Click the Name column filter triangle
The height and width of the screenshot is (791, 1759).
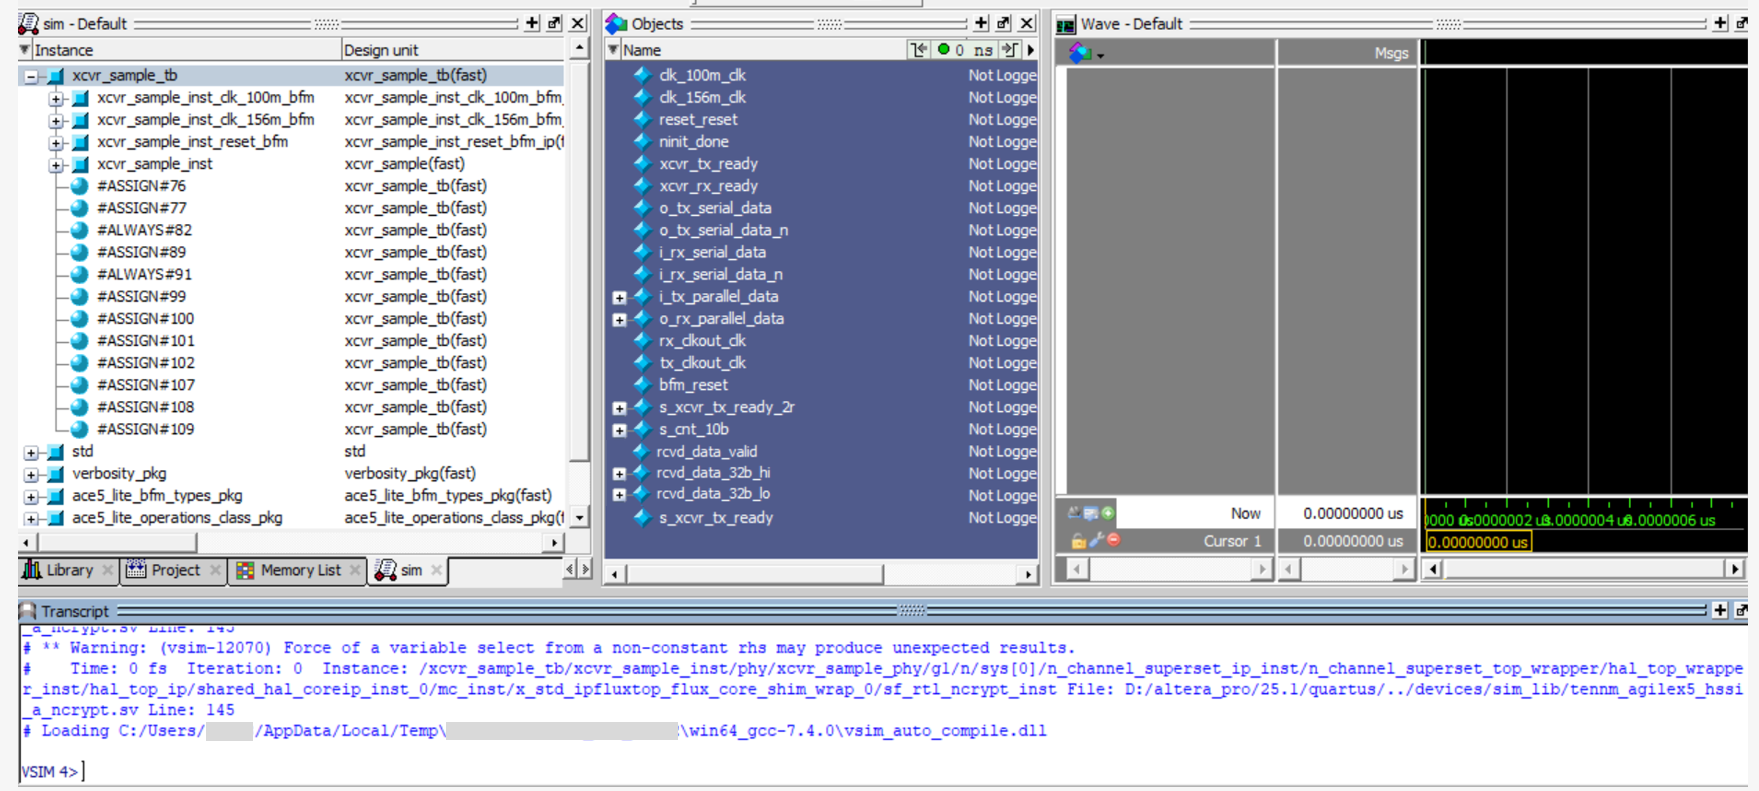pos(613,50)
